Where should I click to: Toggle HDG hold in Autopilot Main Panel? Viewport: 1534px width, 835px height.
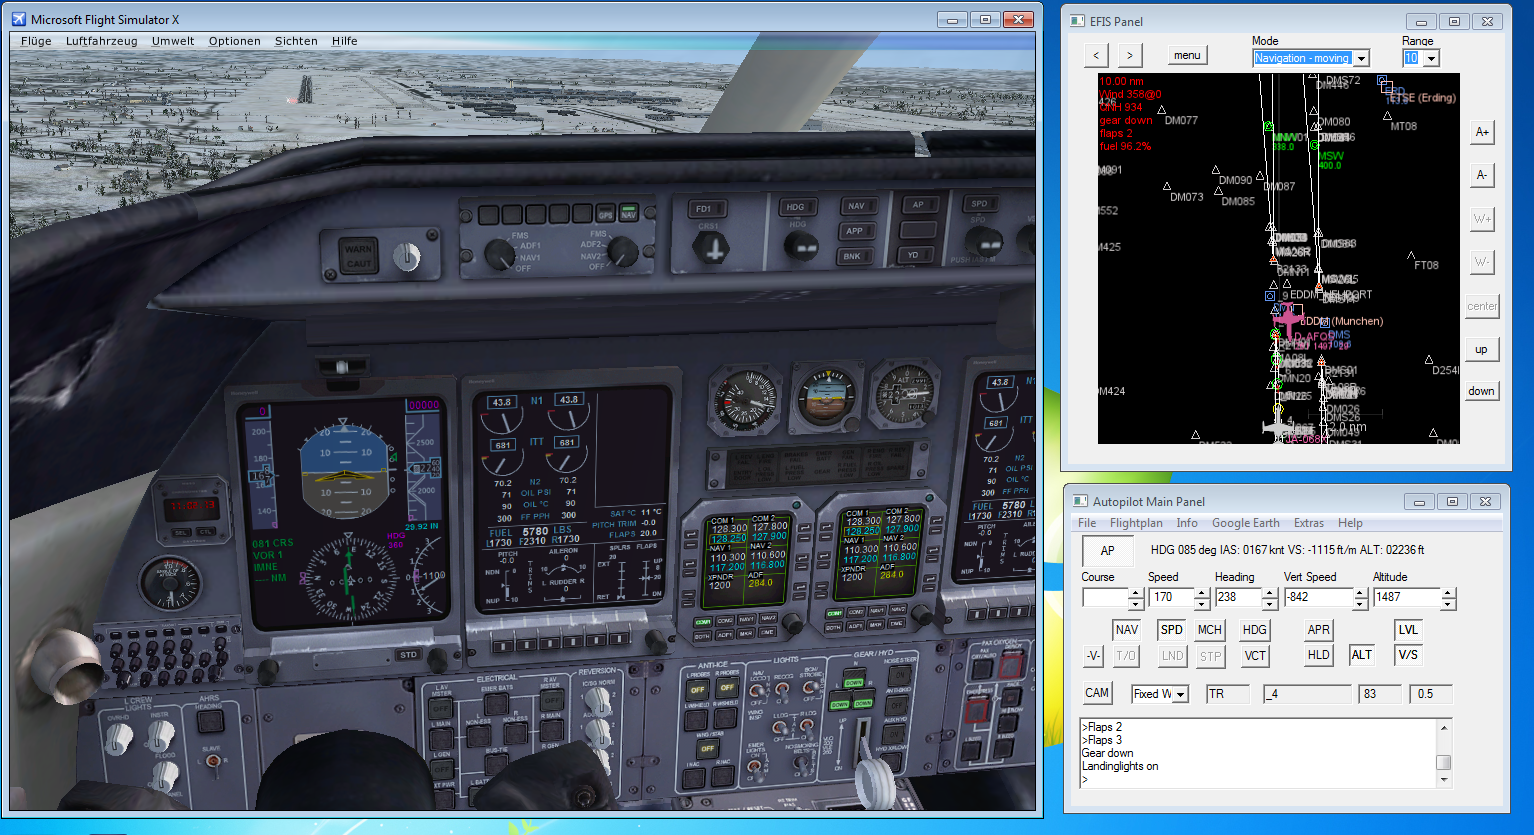1255,630
